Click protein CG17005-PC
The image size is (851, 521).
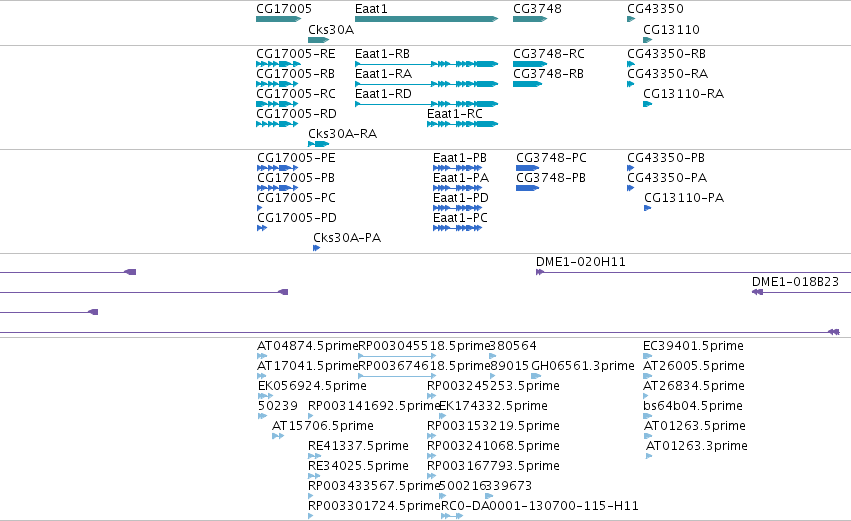pyautogui.click(x=260, y=208)
